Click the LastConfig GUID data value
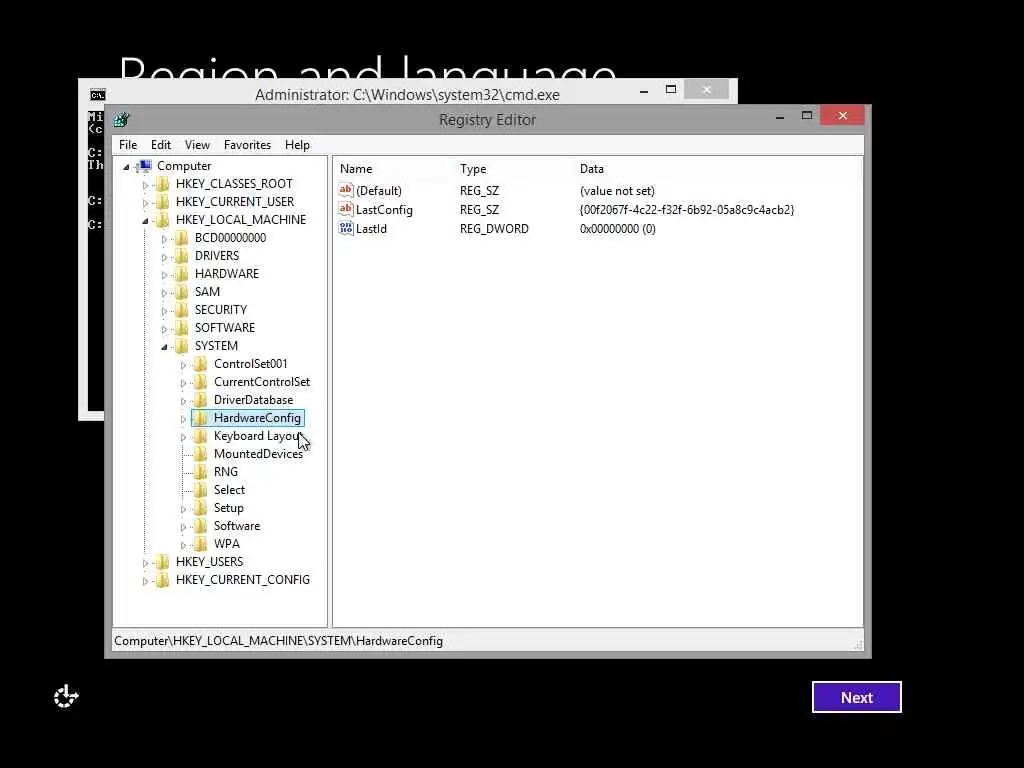Image resolution: width=1024 pixels, height=768 pixels. tap(687, 210)
